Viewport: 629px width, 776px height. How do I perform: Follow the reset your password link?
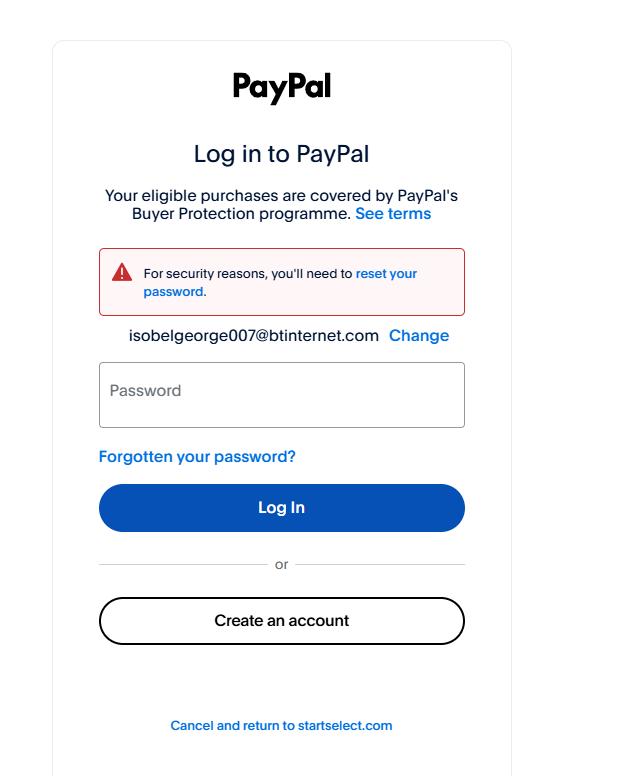coord(386,273)
